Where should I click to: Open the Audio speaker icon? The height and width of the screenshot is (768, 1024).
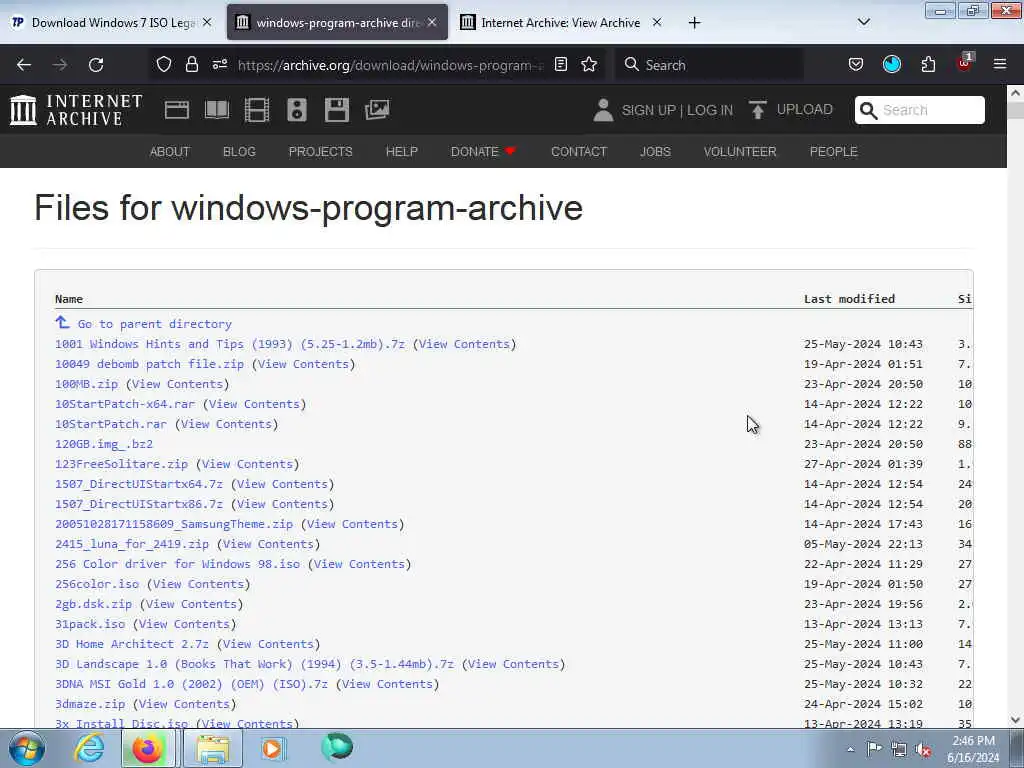point(296,110)
